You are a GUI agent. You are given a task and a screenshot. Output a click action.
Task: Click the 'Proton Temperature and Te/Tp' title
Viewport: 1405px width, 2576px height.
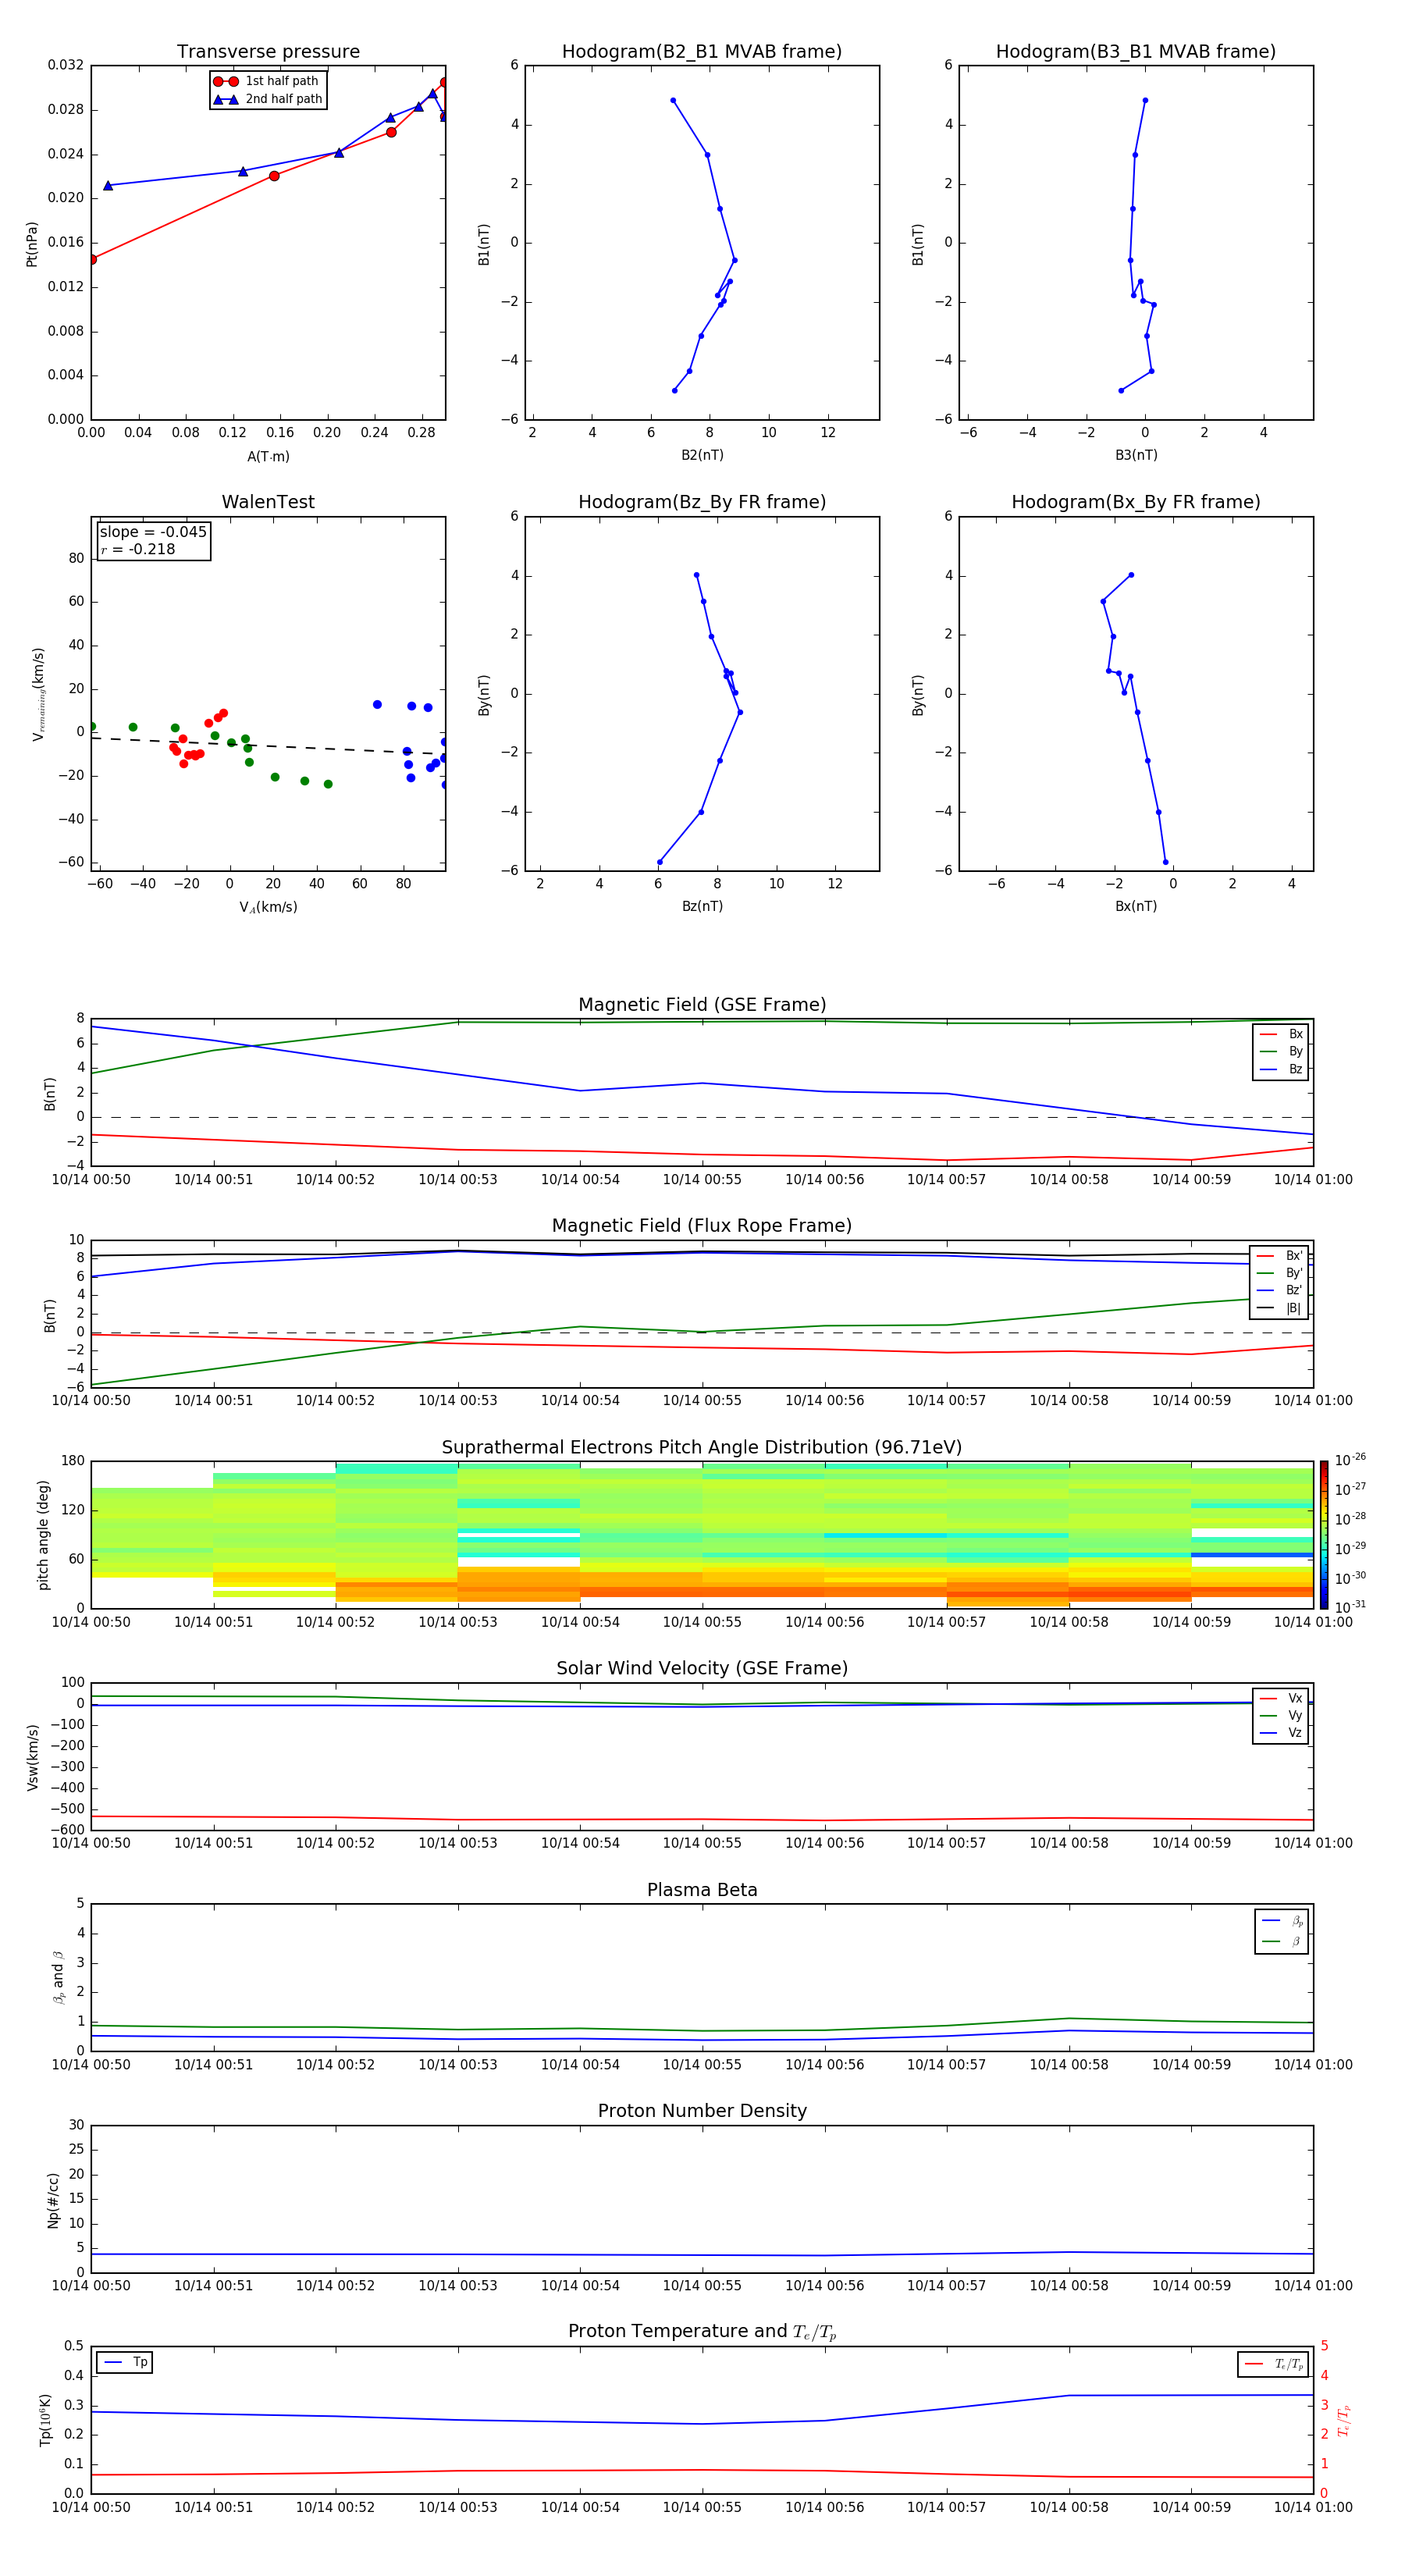click(702, 2331)
